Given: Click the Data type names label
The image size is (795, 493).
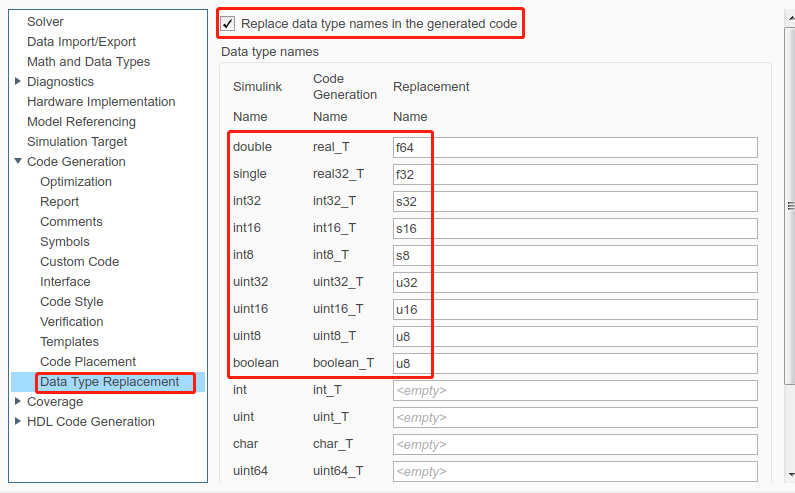Looking at the screenshot, I should [270, 52].
